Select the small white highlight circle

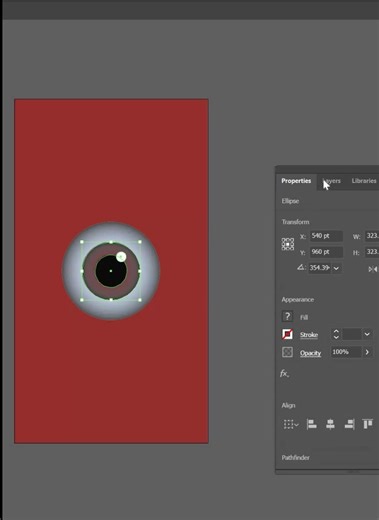[121, 257]
